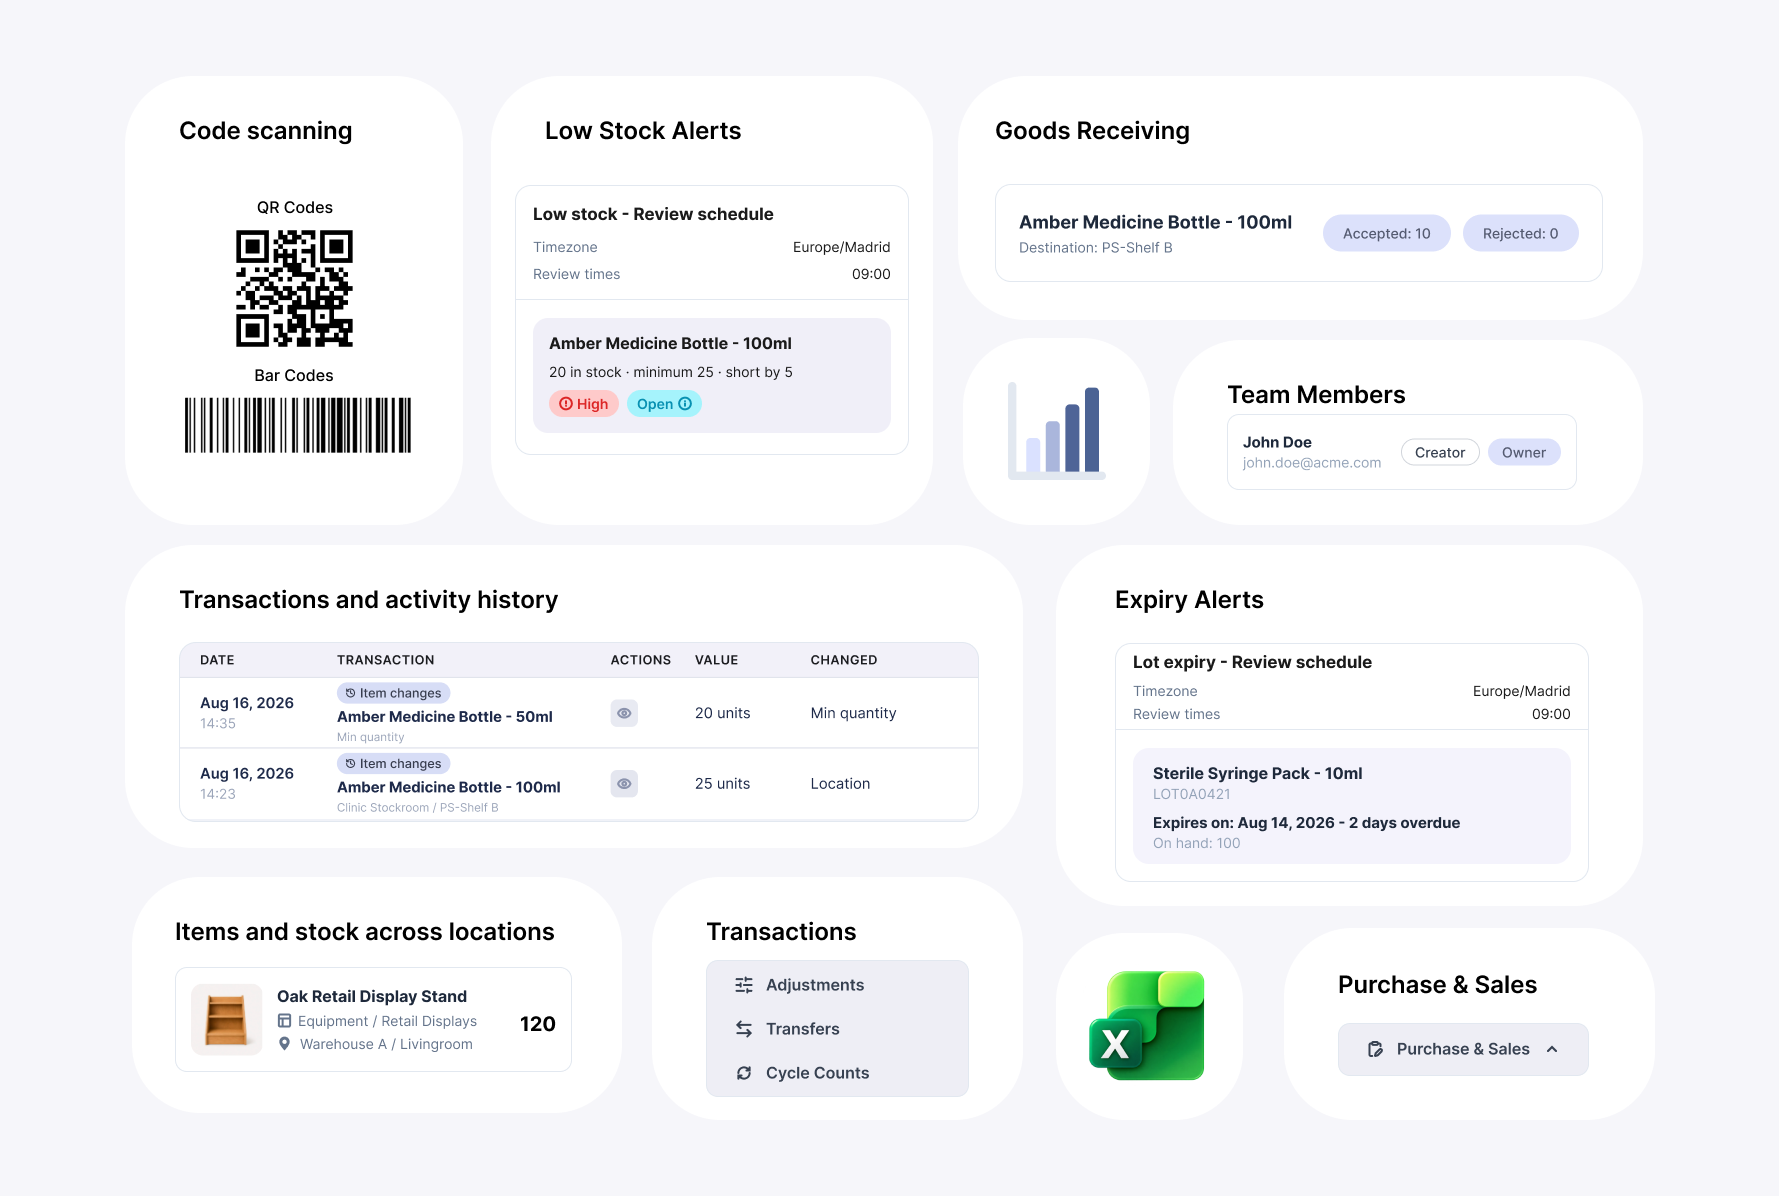Click the Cycle Counts refresh icon

click(744, 1073)
